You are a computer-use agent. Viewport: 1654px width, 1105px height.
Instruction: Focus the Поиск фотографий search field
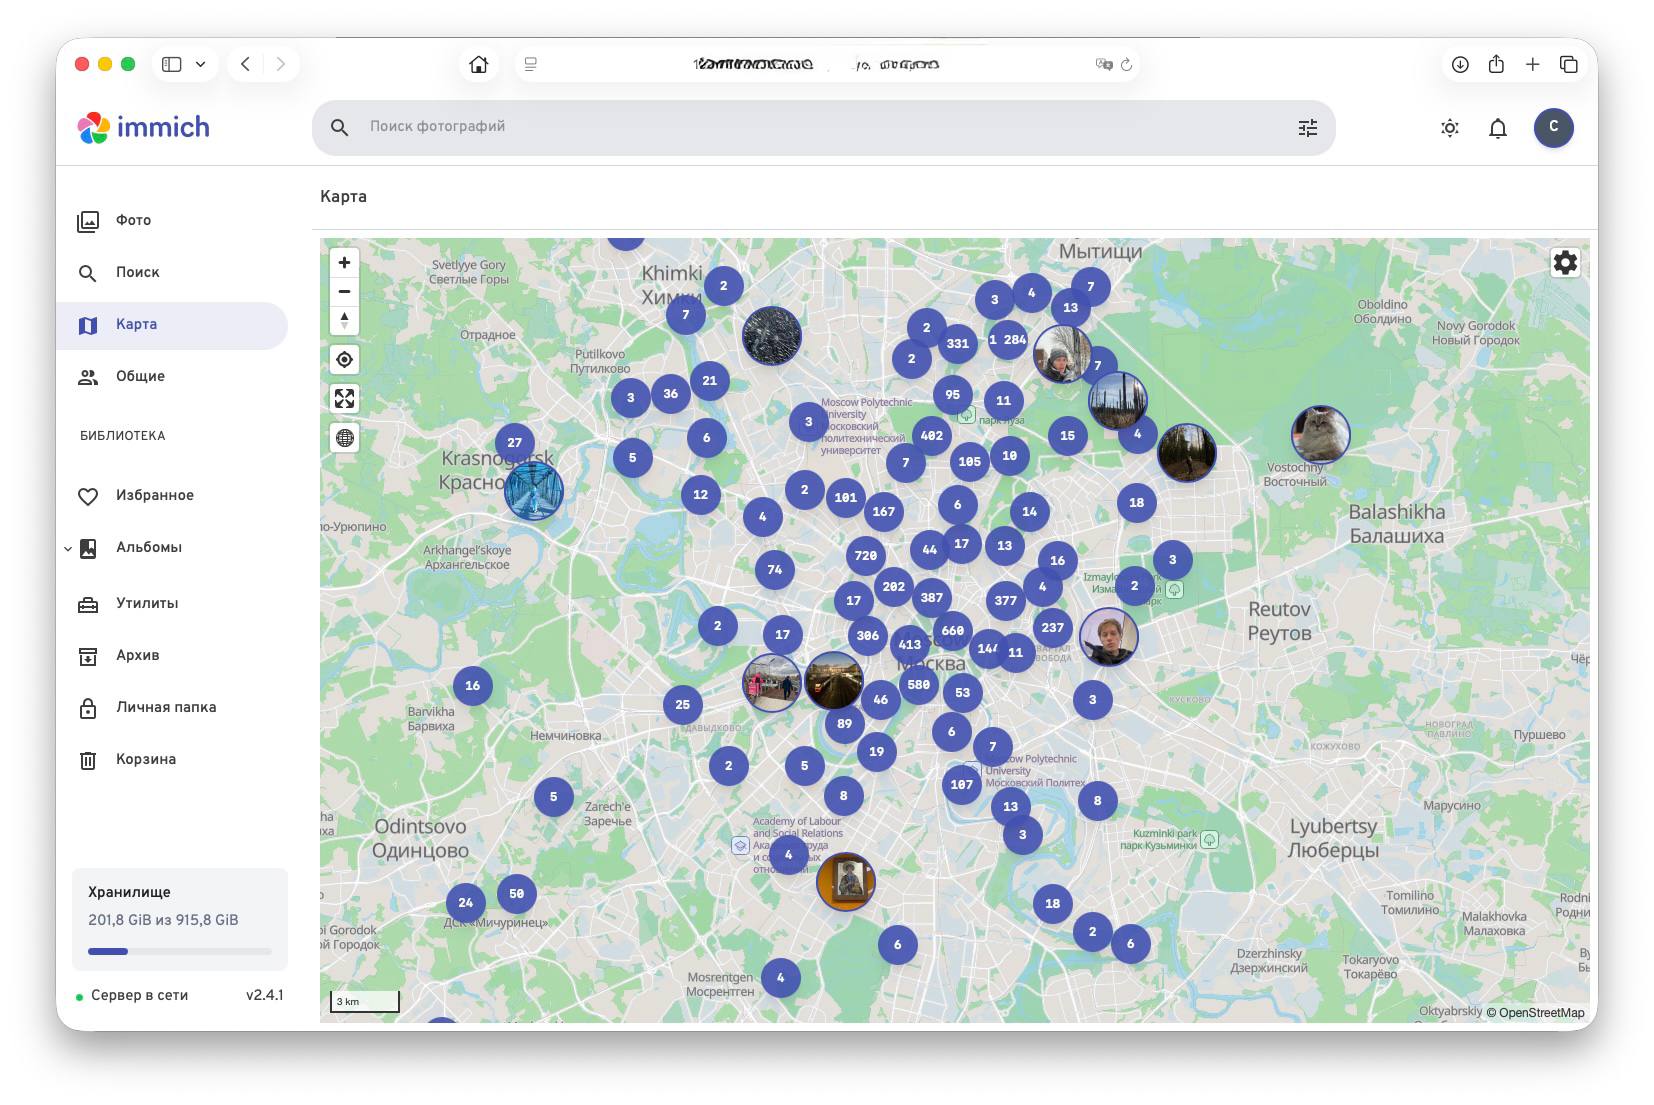pos(824,127)
